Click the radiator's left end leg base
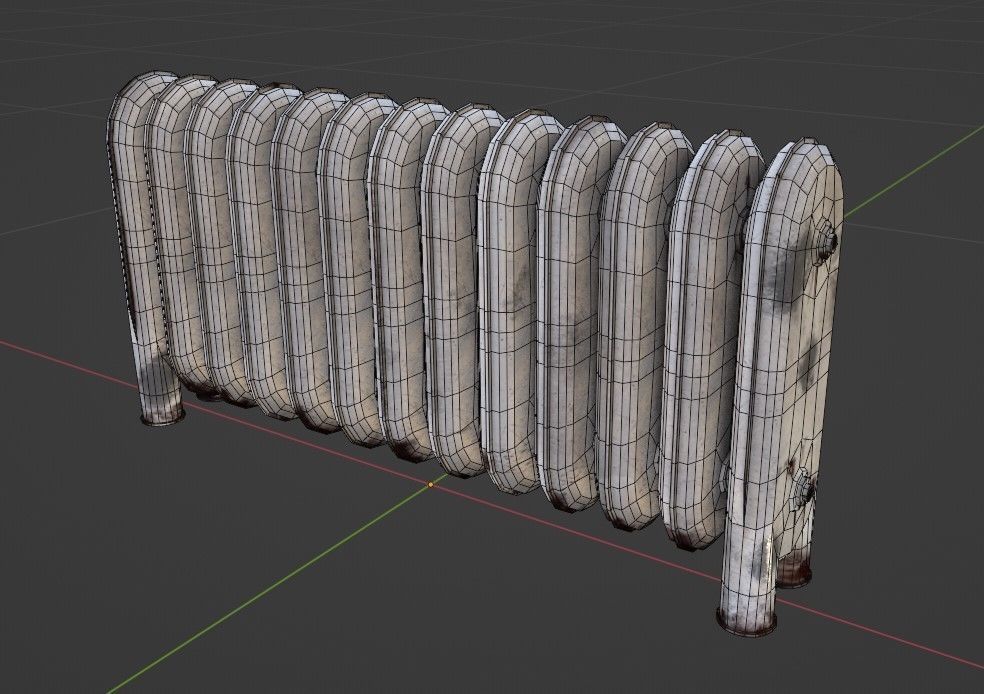This screenshot has width=984, height=694. (163, 416)
